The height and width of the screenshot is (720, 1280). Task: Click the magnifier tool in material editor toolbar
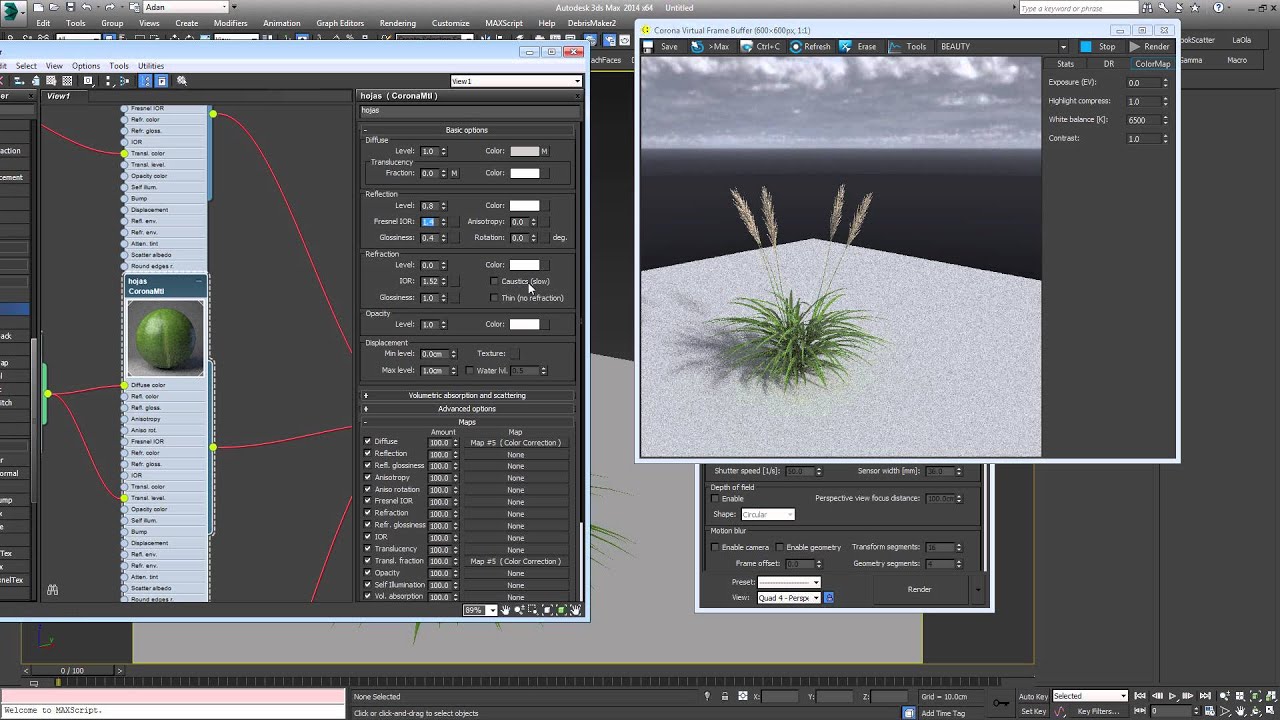[x=181, y=81]
